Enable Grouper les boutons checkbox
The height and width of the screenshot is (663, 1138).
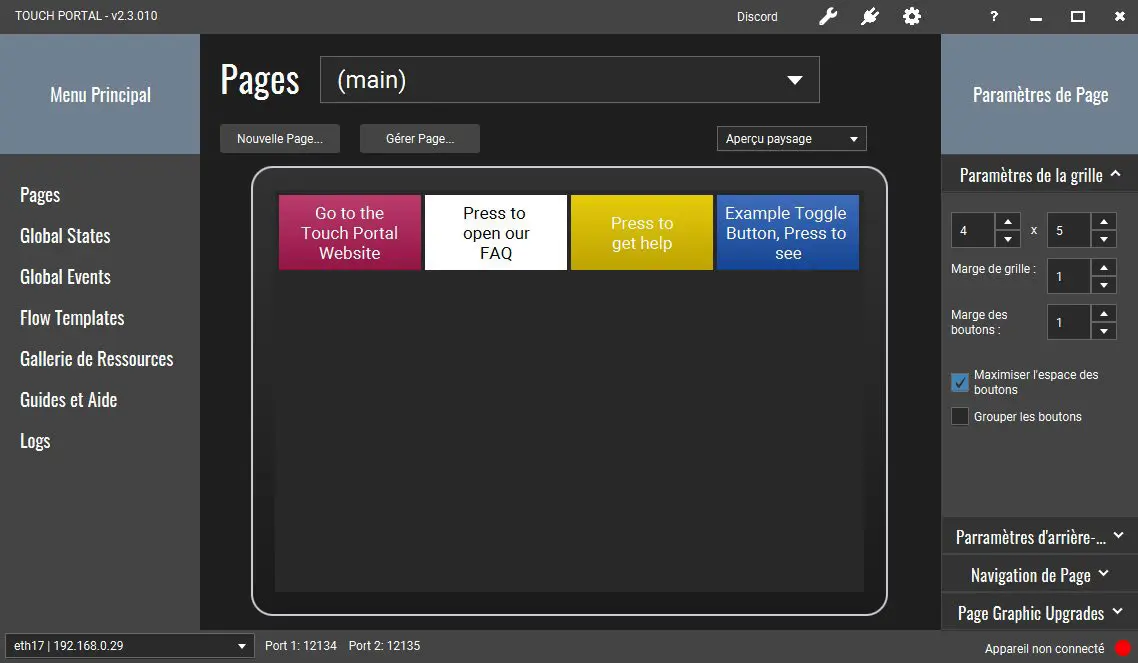(959, 416)
